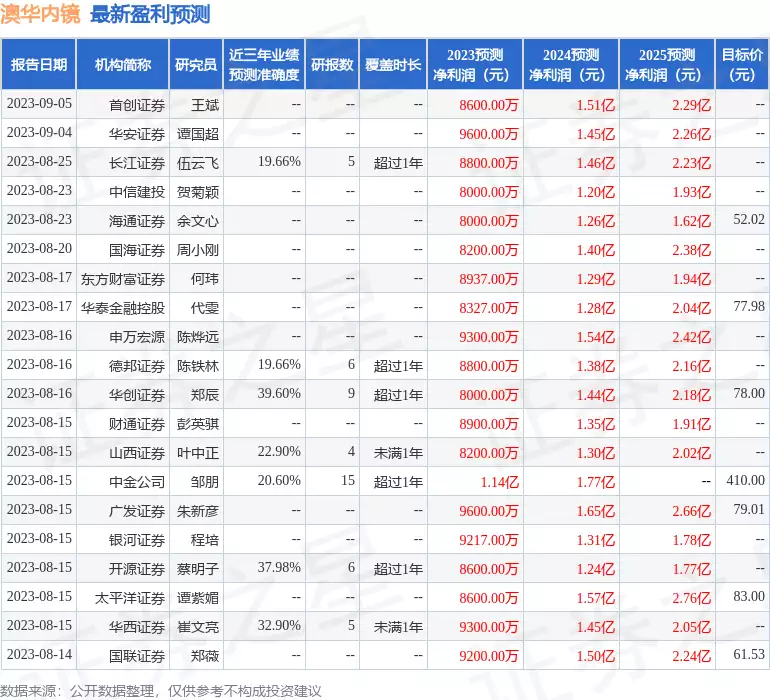This screenshot has height=700, width=770.
Task: Click the 22.90% accuracy value
Action: click(x=279, y=451)
